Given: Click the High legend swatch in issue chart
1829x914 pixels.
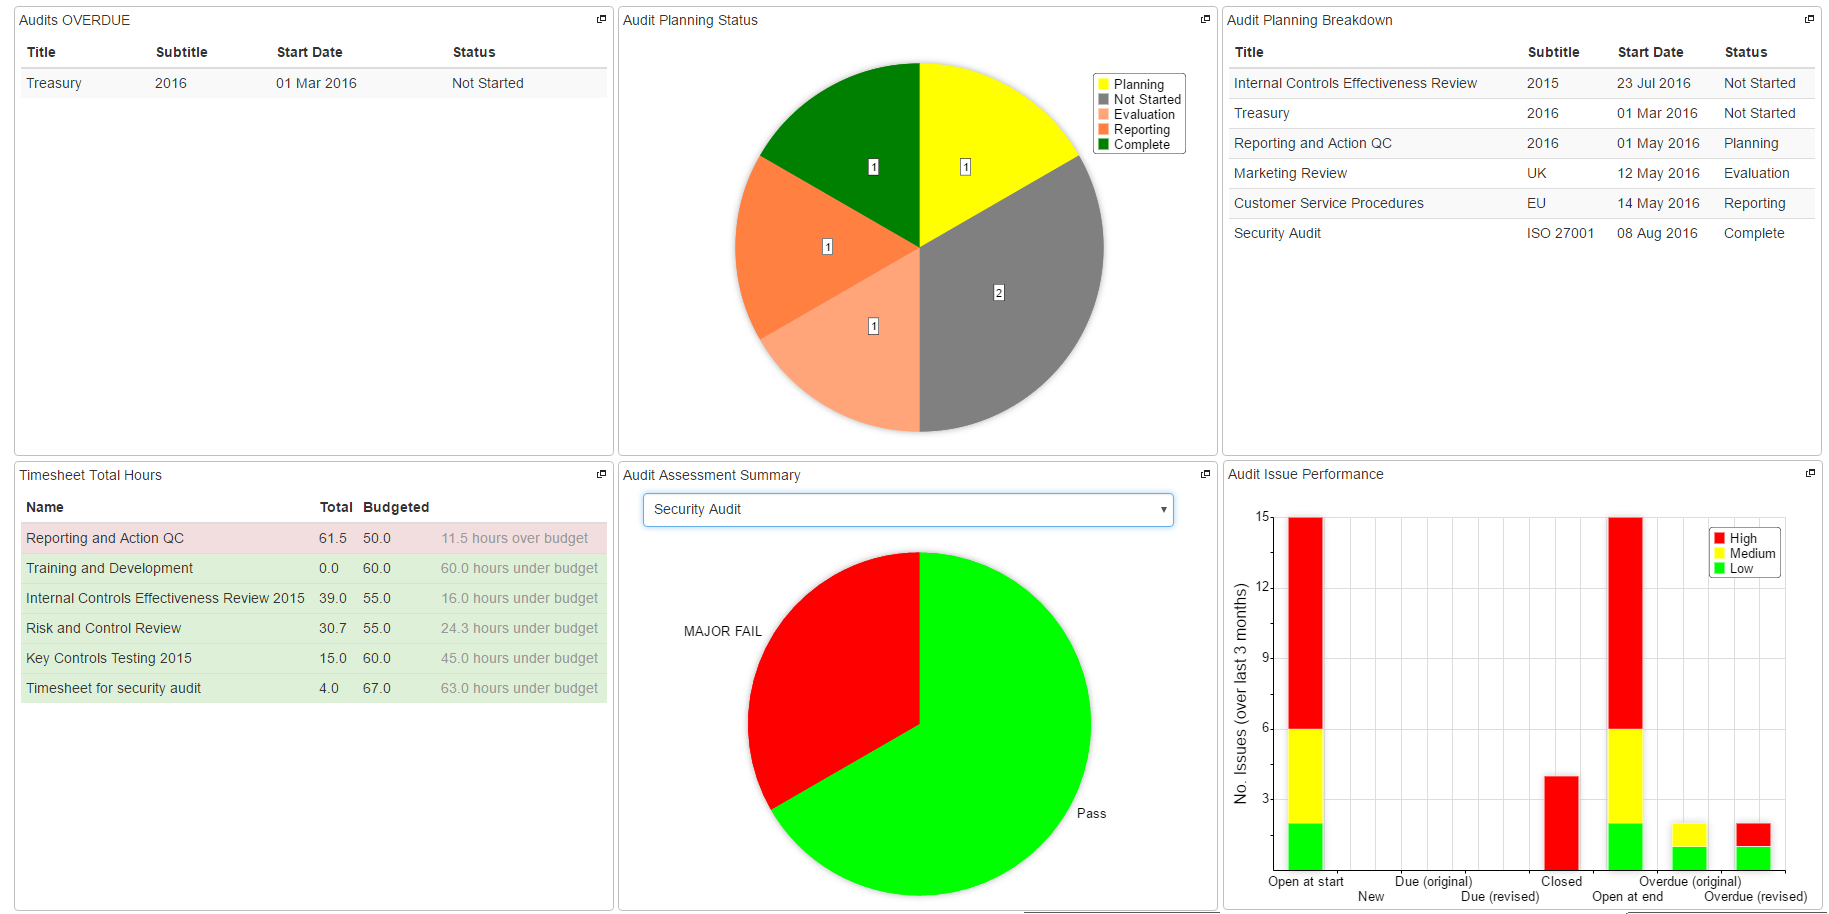Looking at the screenshot, I should coord(1719,538).
